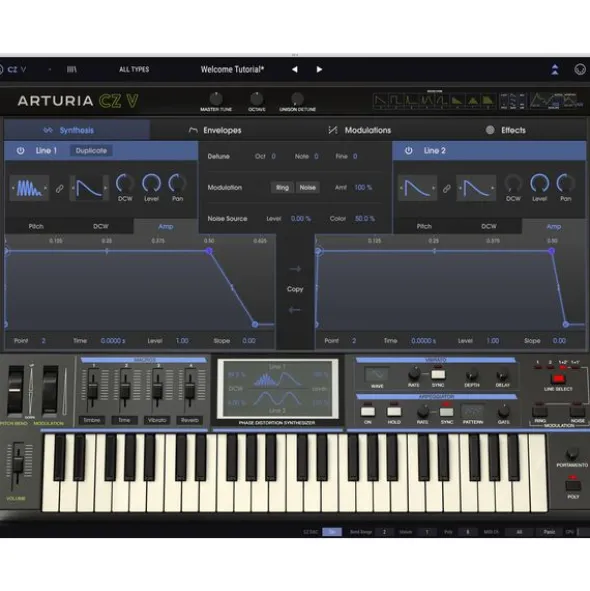Switch to the Modulations tab
Image resolution: width=590 pixels, height=591 pixels.
360,130
